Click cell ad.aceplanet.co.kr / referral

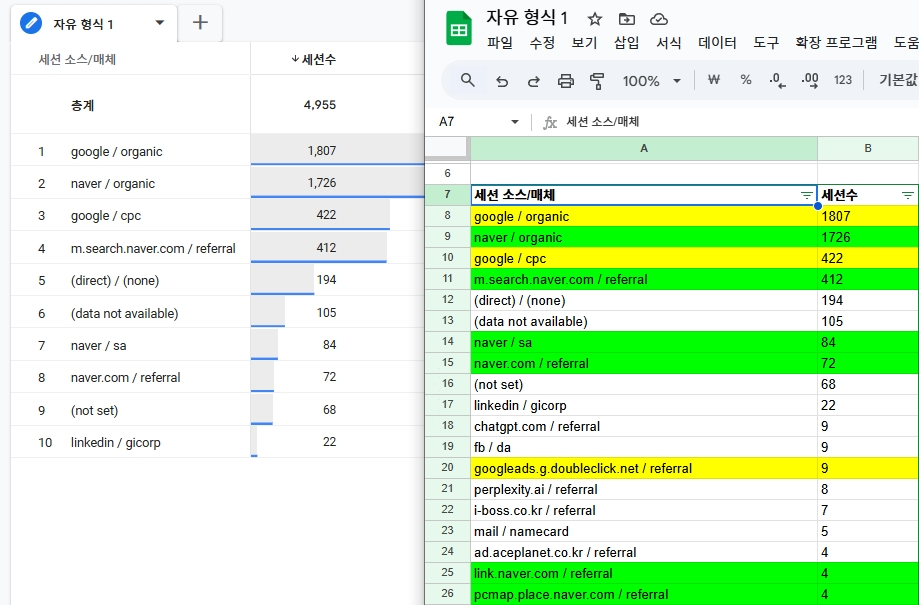click(644, 552)
